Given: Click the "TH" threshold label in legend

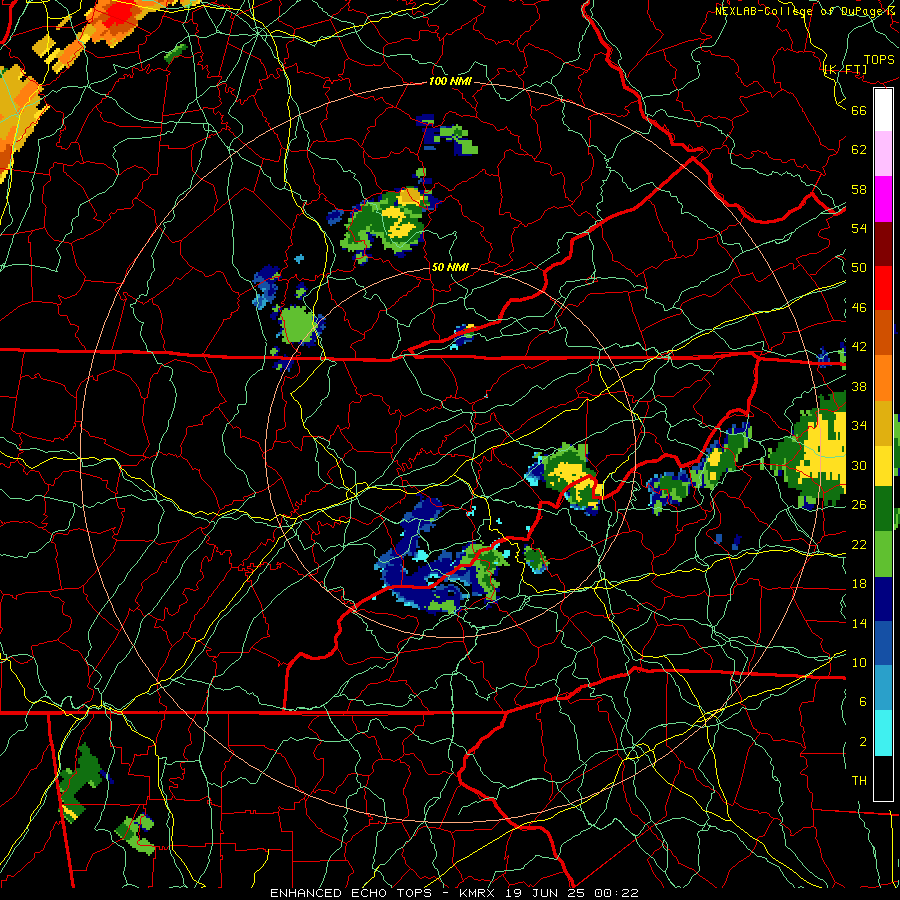Looking at the screenshot, I should click(x=859, y=781).
